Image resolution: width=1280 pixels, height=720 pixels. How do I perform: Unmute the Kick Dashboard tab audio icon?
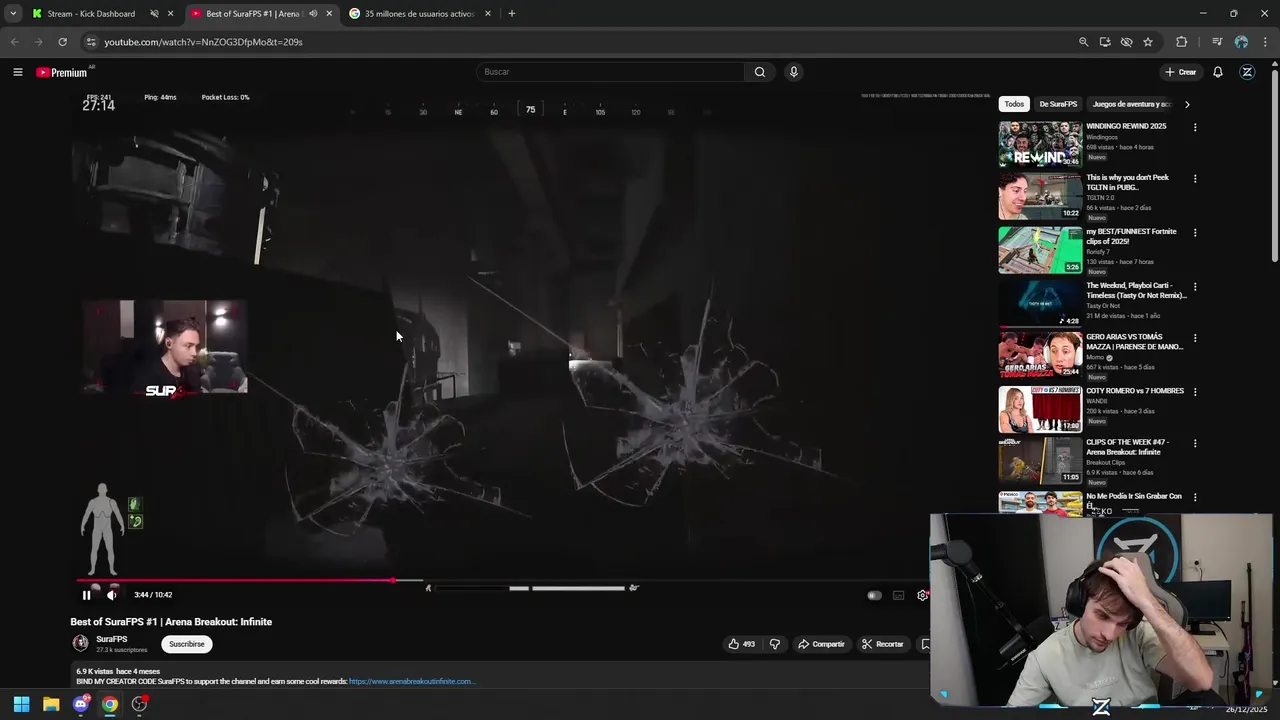[154, 14]
